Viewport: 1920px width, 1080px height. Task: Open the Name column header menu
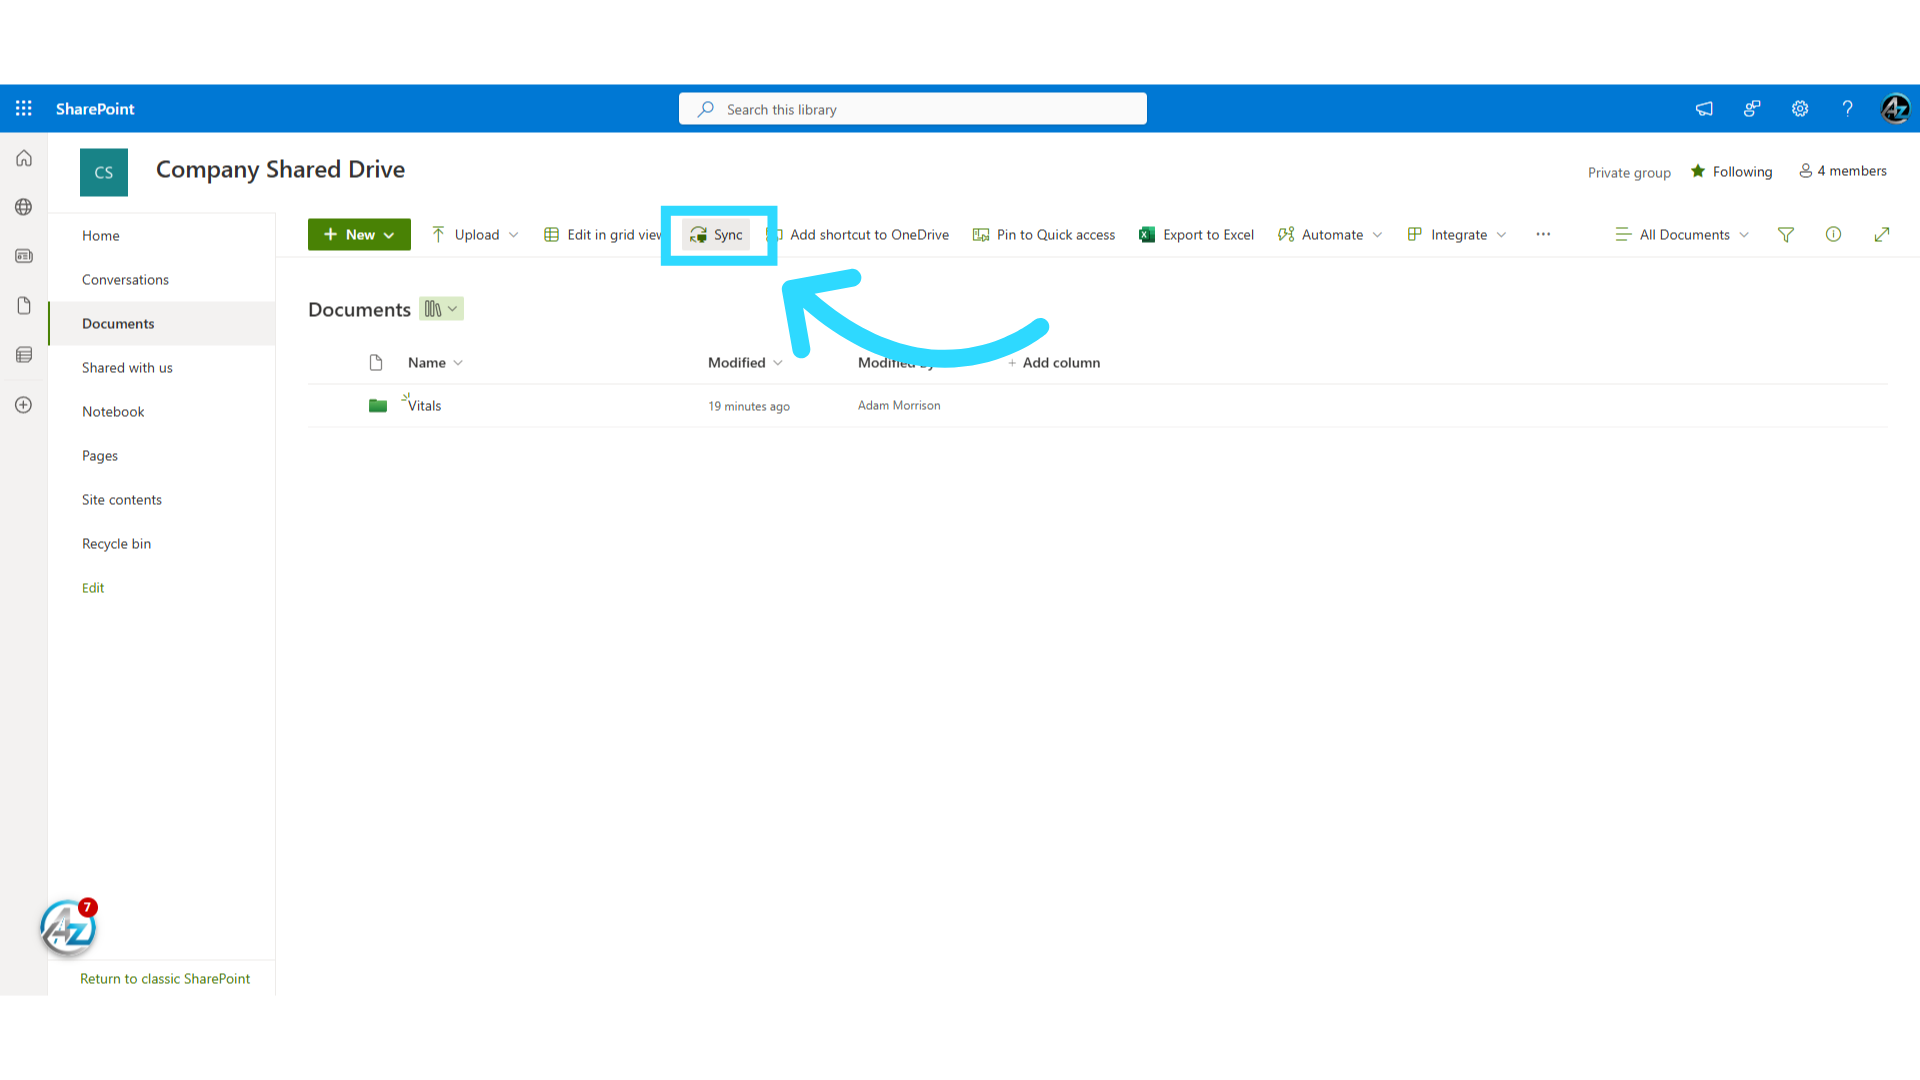436,363
